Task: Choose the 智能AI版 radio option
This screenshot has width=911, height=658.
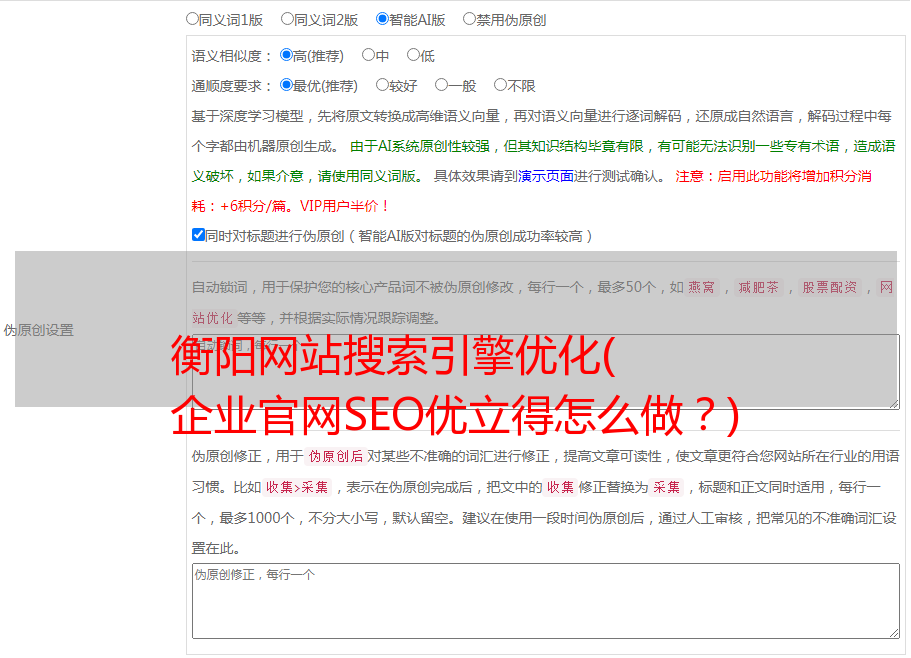Action: (382, 19)
